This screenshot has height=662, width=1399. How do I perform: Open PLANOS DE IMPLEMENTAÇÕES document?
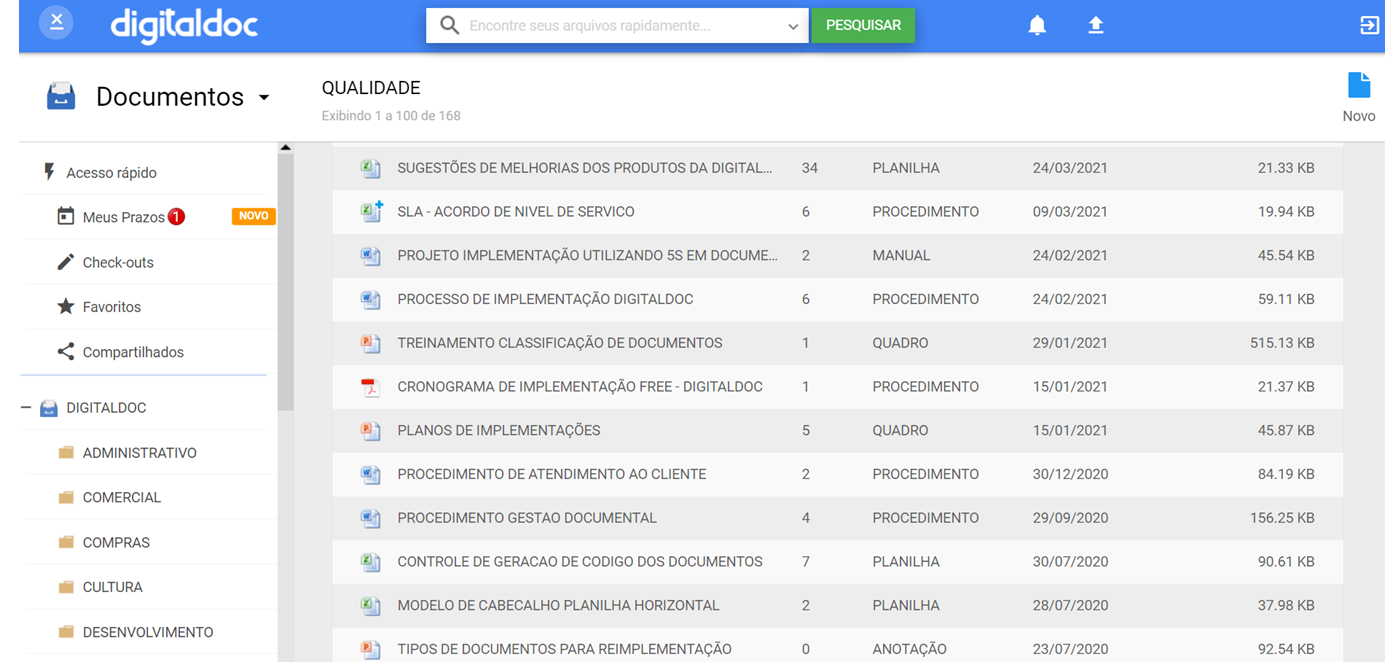click(498, 431)
